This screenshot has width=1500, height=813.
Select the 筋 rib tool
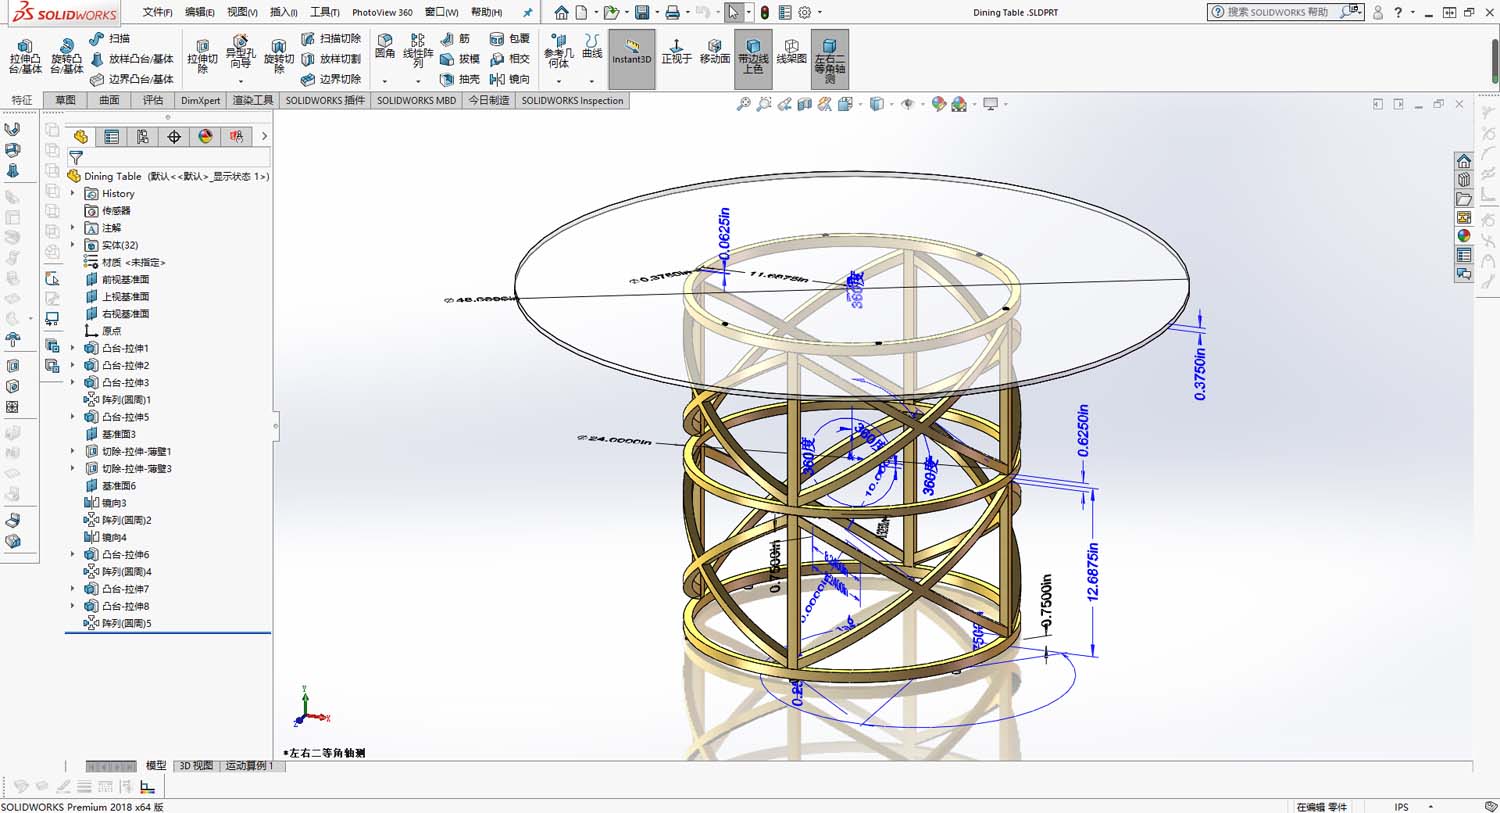tap(455, 38)
